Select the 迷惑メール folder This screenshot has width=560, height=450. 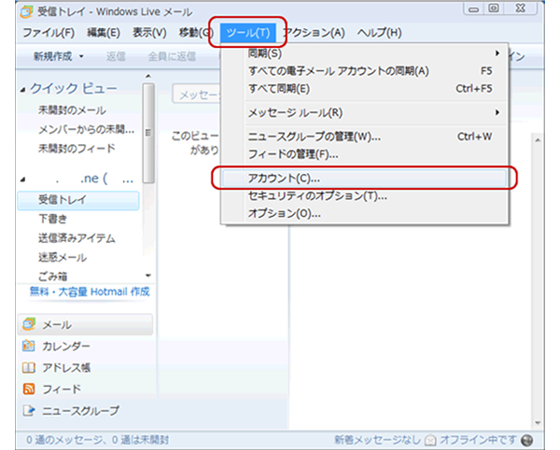coord(62,257)
